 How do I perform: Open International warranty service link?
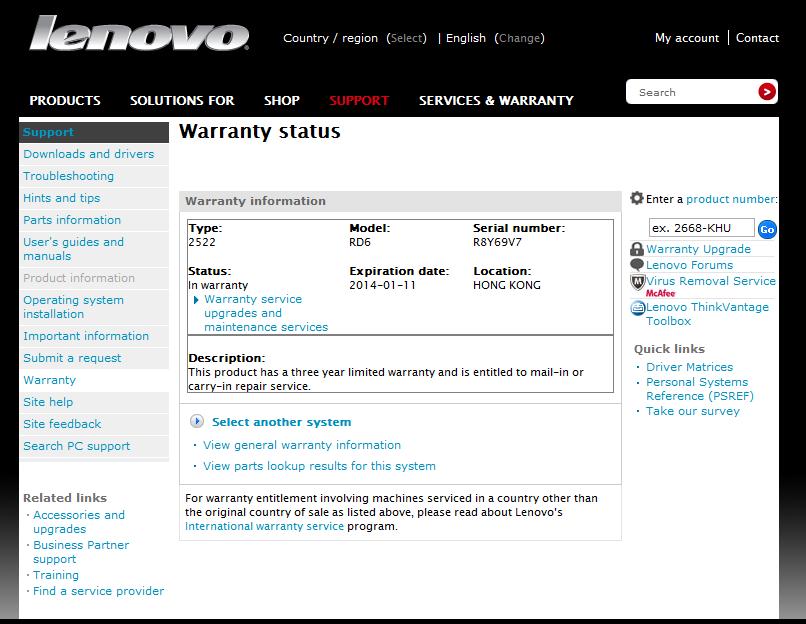[x=264, y=526]
